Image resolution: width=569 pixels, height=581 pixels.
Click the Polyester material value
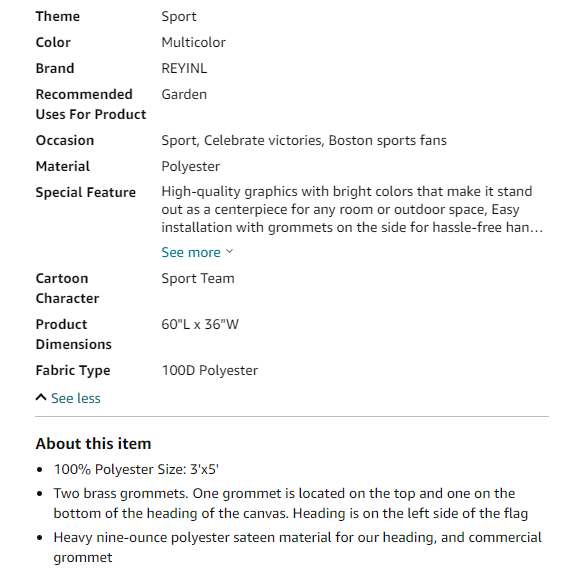point(190,167)
